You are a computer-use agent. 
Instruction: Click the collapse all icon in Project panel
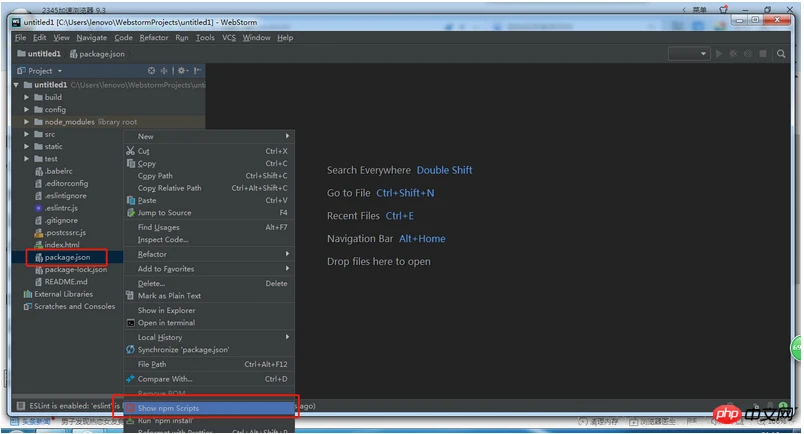coord(164,71)
